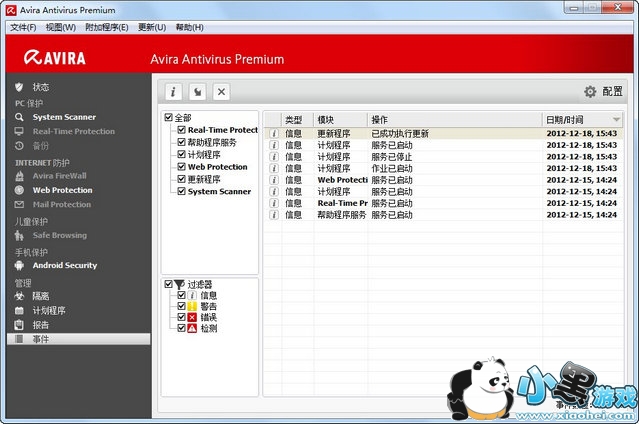Screen dimensions: 639x424
Task: Click the 日期/时间 sort arrow
Action: [x=616, y=119]
